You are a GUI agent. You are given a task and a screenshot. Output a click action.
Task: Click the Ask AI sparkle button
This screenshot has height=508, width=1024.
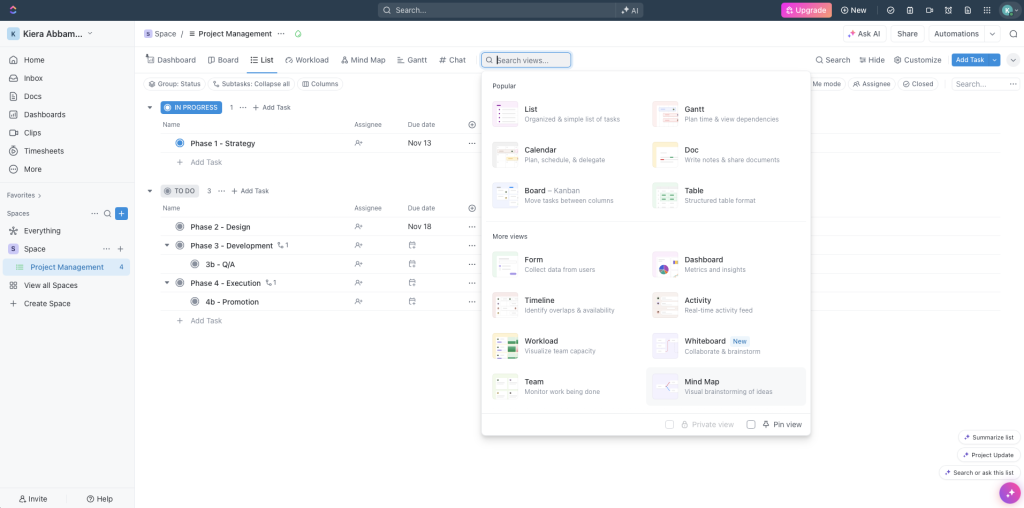pyautogui.click(x=864, y=34)
